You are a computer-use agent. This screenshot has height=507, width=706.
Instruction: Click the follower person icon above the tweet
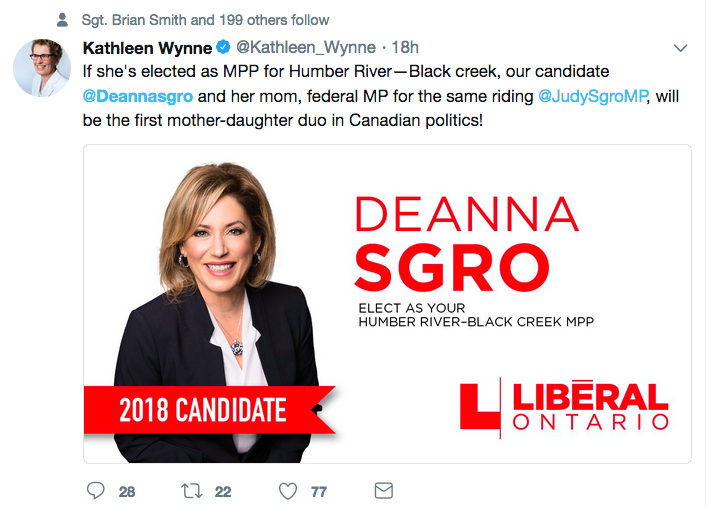click(x=62, y=20)
